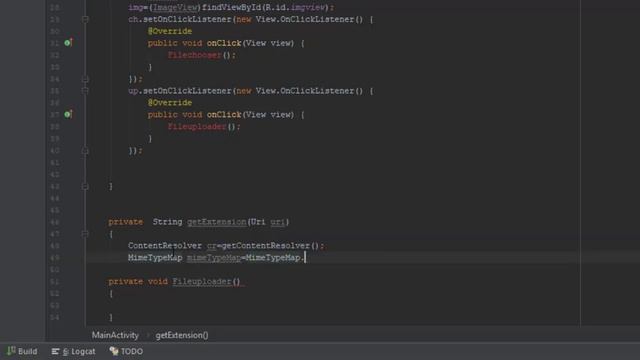Viewport: 640px width, 360px height.
Task: Click override gutter icon beside ch onClick method
Action: [68, 42]
